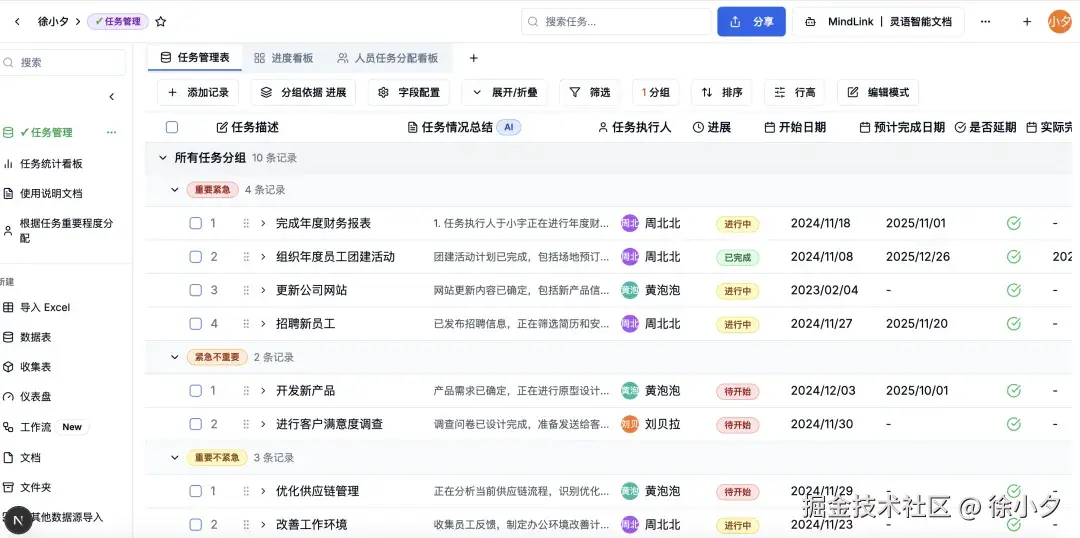Image resolution: width=1080 pixels, height=538 pixels.
Task: Click 进行中 tag in 完成年度财务报表 row
Action: 738,224
